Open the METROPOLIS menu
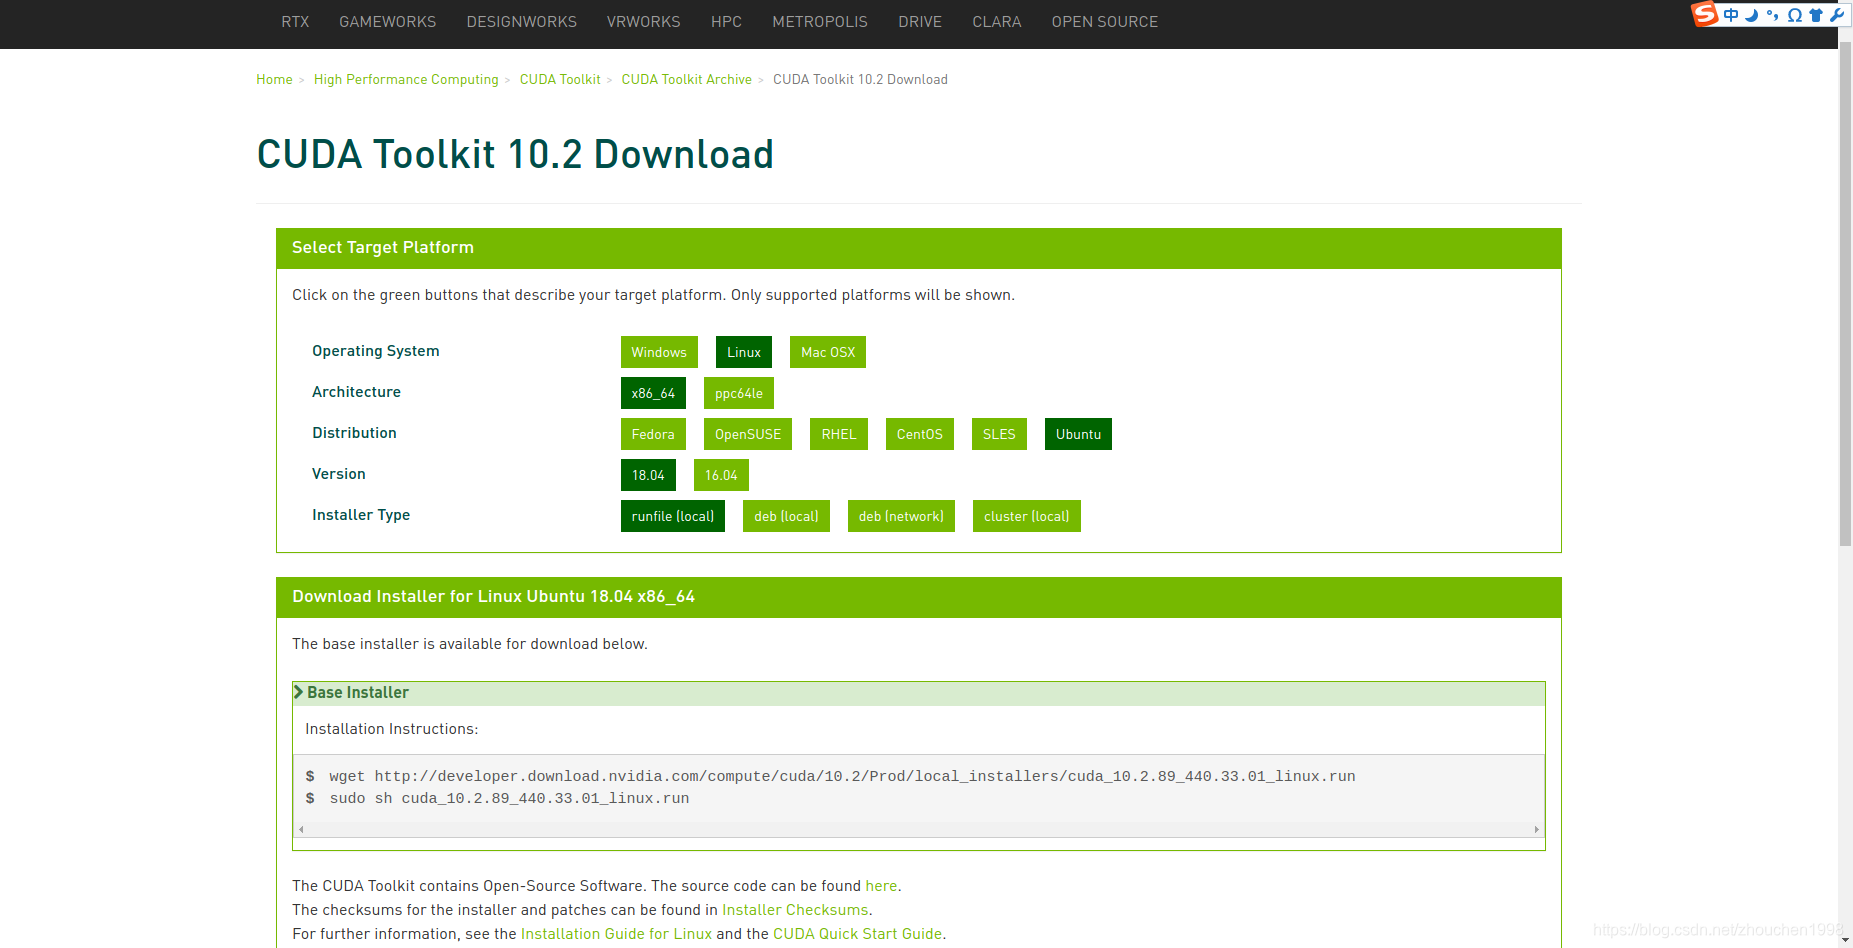This screenshot has height=948, width=1853. (x=820, y=22)
